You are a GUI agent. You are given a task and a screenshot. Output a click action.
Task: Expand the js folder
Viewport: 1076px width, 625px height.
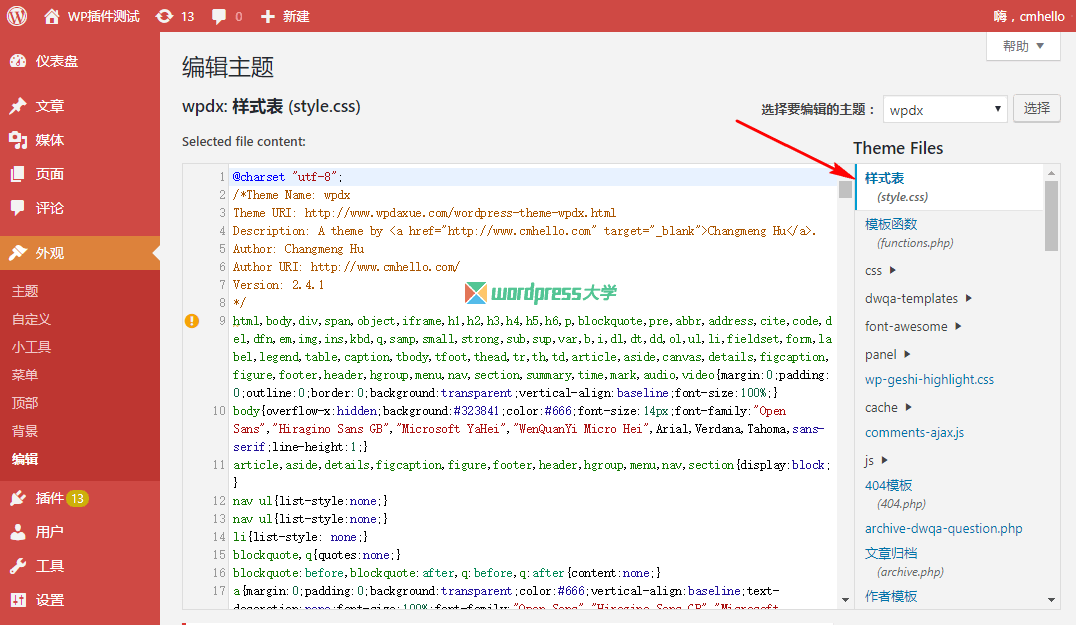[885, 460]
